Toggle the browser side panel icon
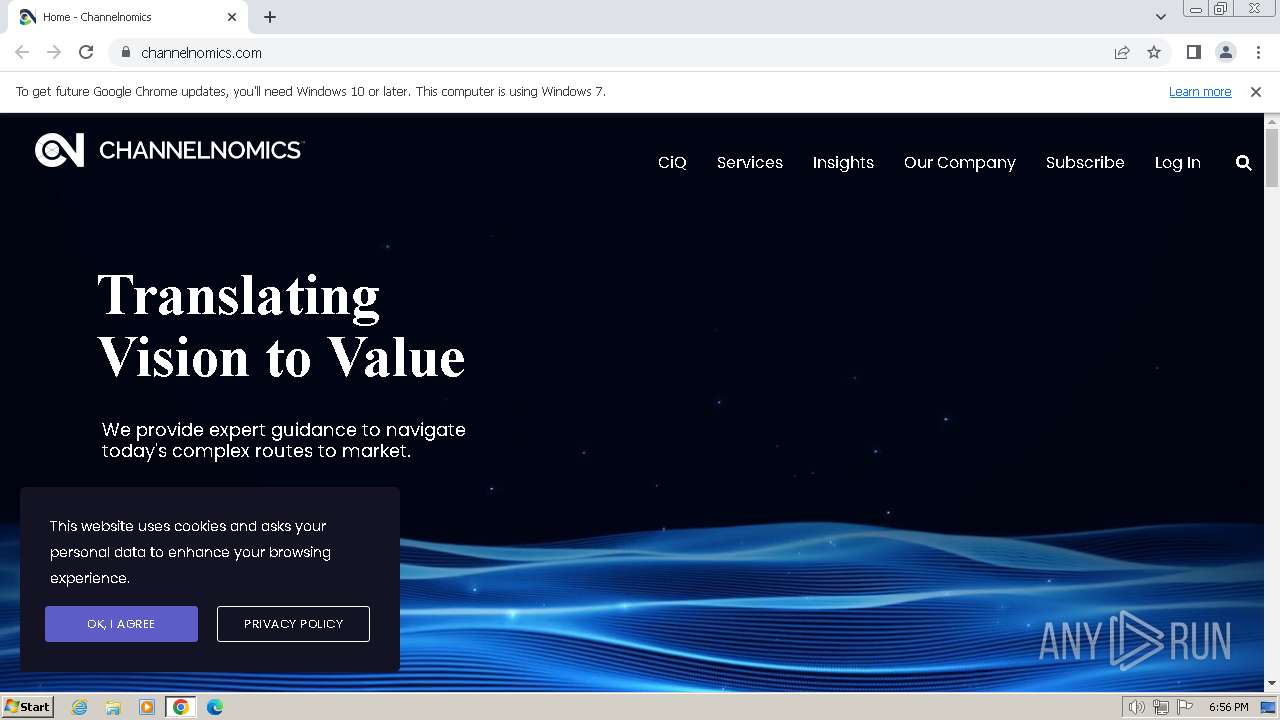Image resolution: width=1280 pixels, height=720 pixels. [x=1193, y=52]
